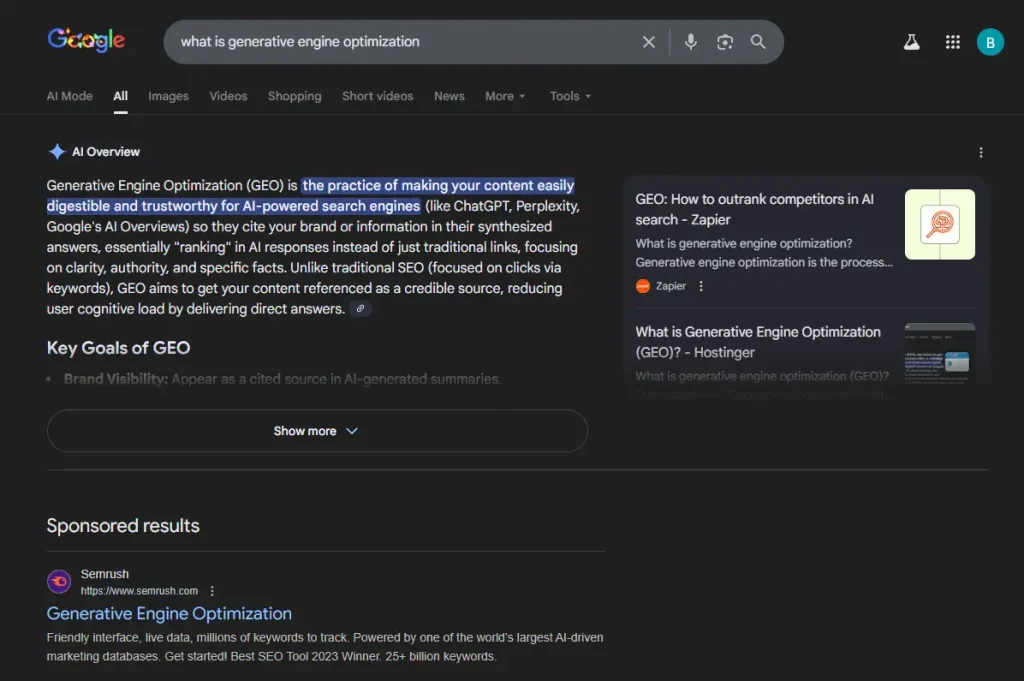Open the Google apps grid
The height and width of the screenshot is (681, 1024).
coord(952,41)
